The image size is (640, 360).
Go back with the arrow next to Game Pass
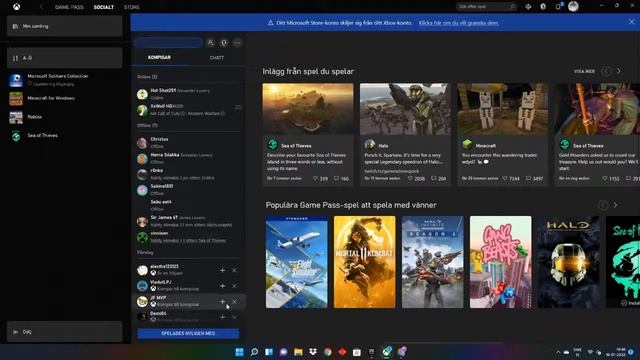coord(41,7)
